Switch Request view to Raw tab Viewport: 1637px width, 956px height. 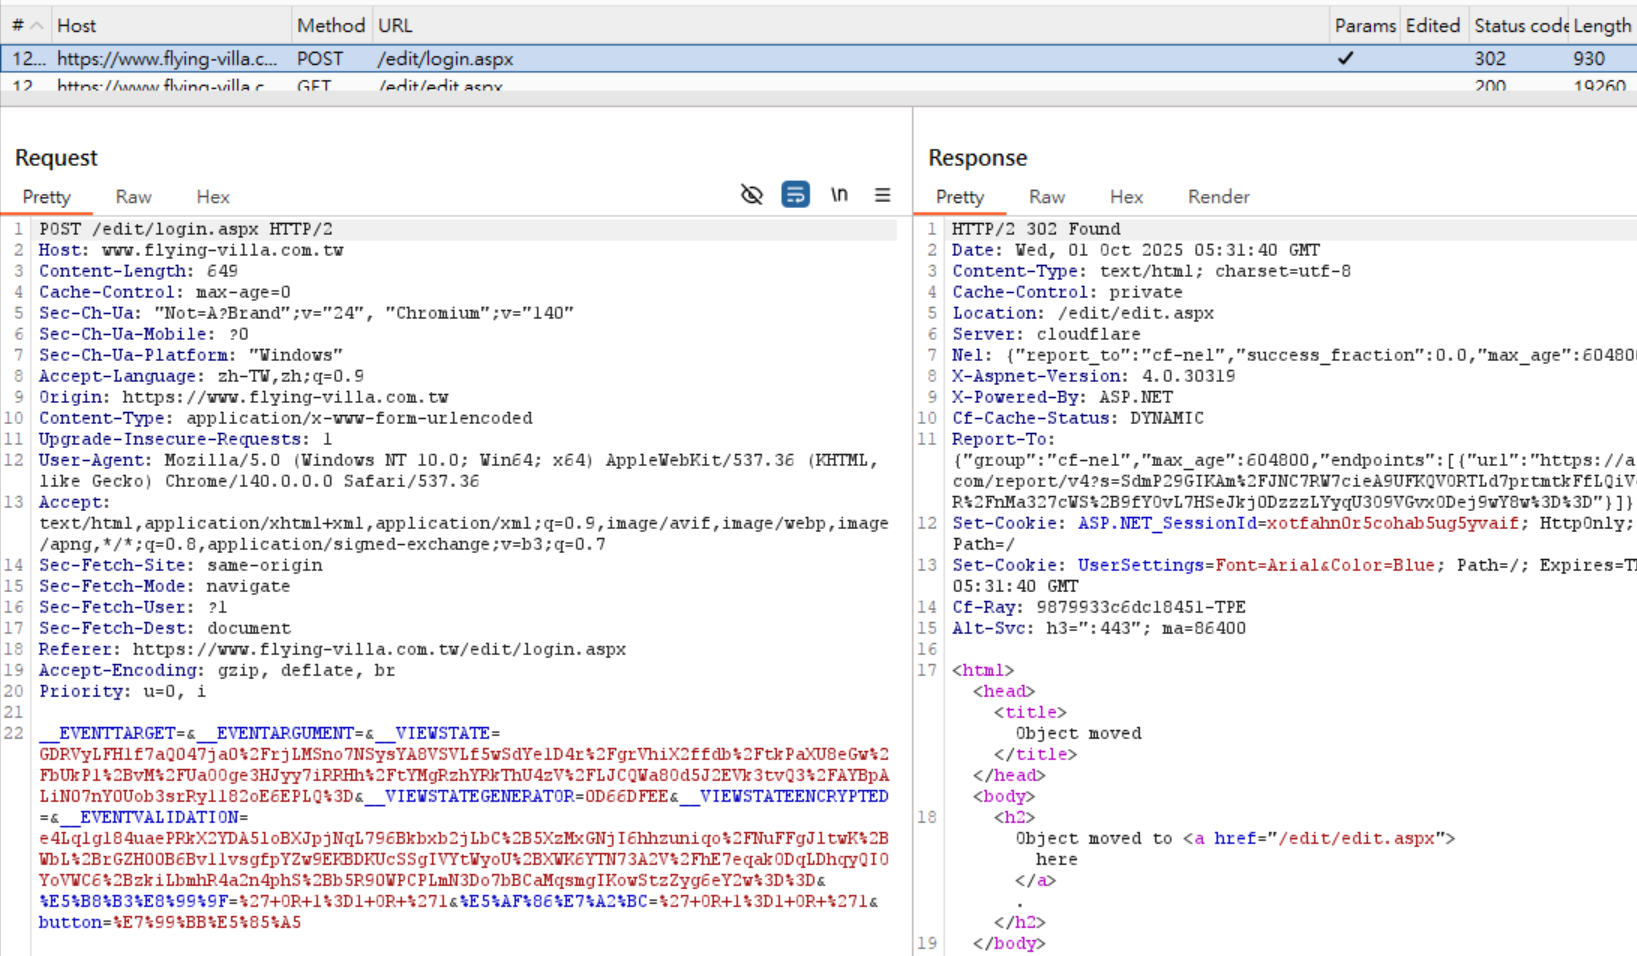click(133, 197)
